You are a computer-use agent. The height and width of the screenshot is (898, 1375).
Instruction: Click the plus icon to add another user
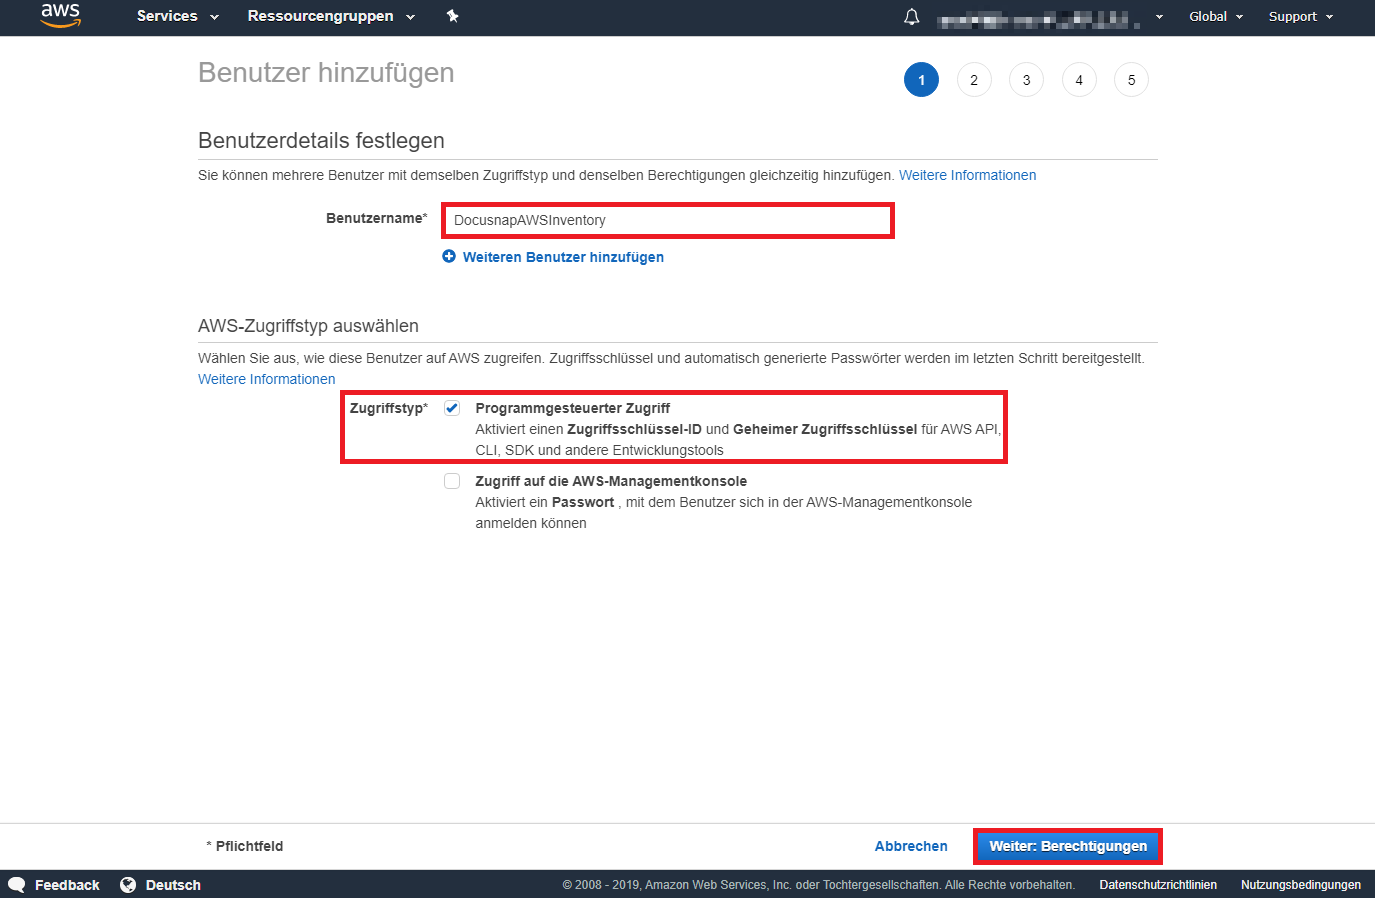[x=449, y=257]
